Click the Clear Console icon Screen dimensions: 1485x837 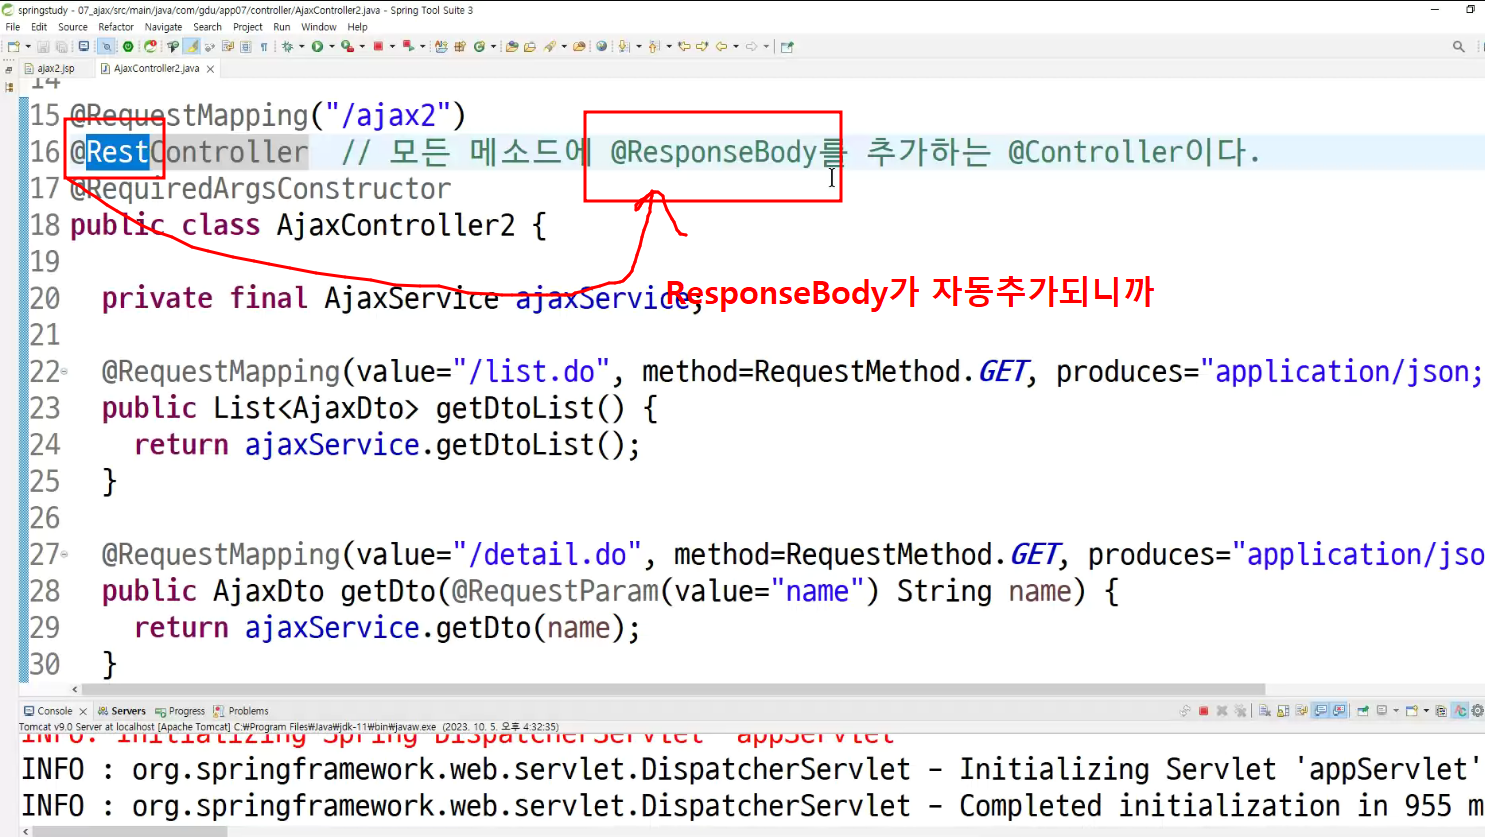(x=1264, y=711)
